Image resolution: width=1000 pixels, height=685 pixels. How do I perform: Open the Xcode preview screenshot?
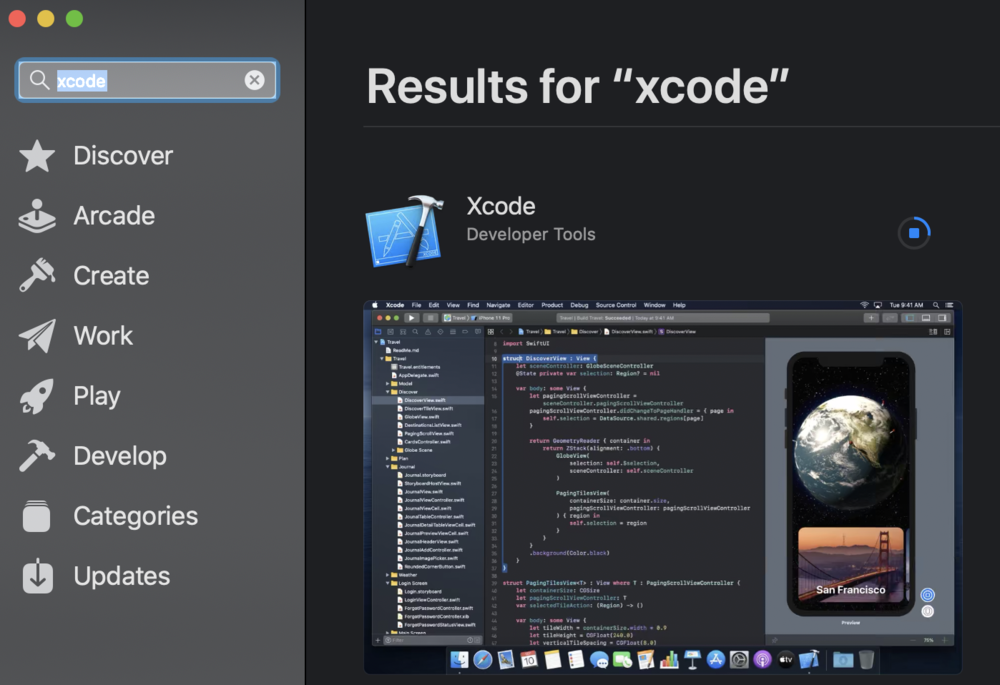(662, 485)
